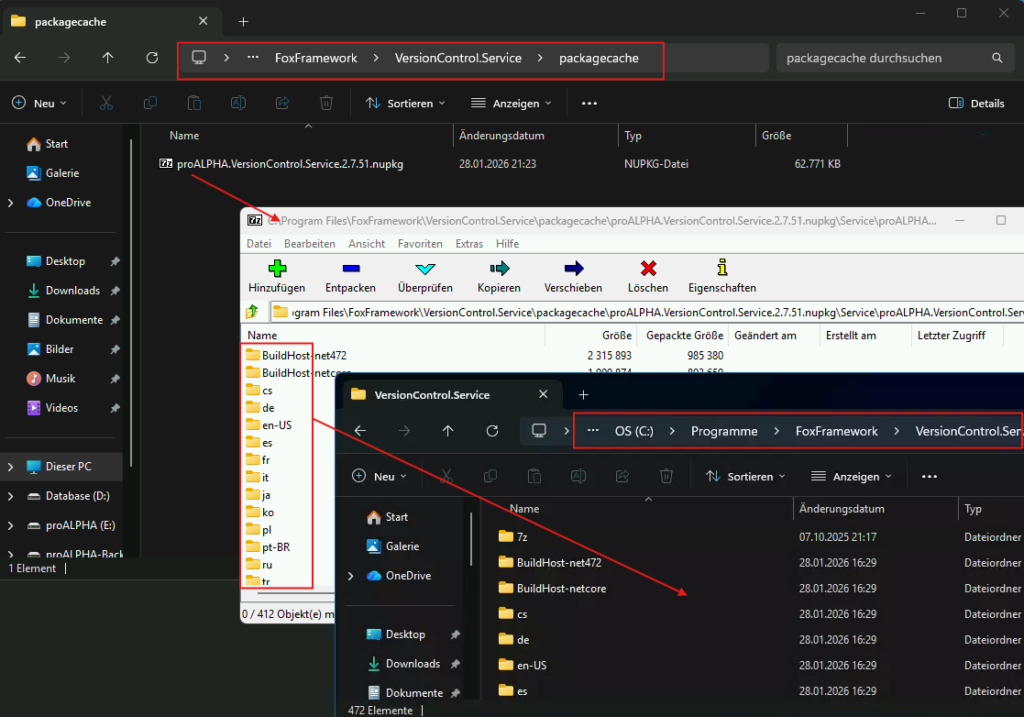1024x717 pixels.
Task: Click the 7-Zip Entpacken extract icon
Action: (x=351, y=269)
